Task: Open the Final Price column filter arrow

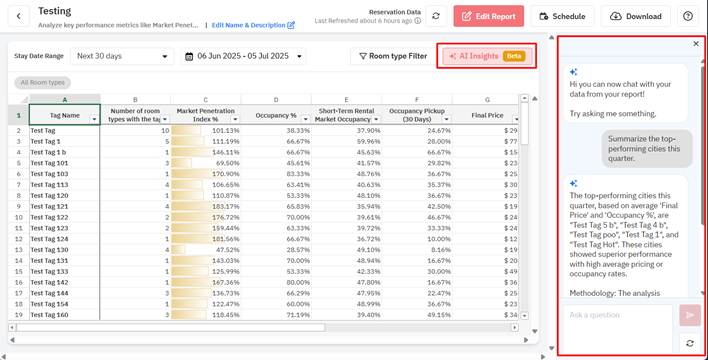Action: (x=516, y=119)
